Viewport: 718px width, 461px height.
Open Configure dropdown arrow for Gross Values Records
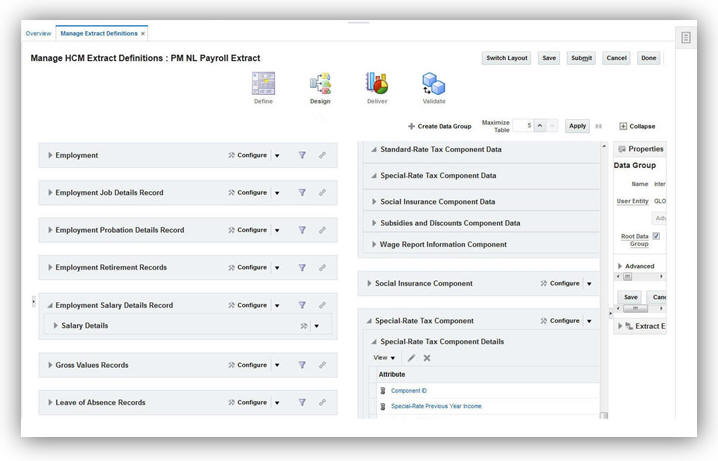tap(277, 365)
